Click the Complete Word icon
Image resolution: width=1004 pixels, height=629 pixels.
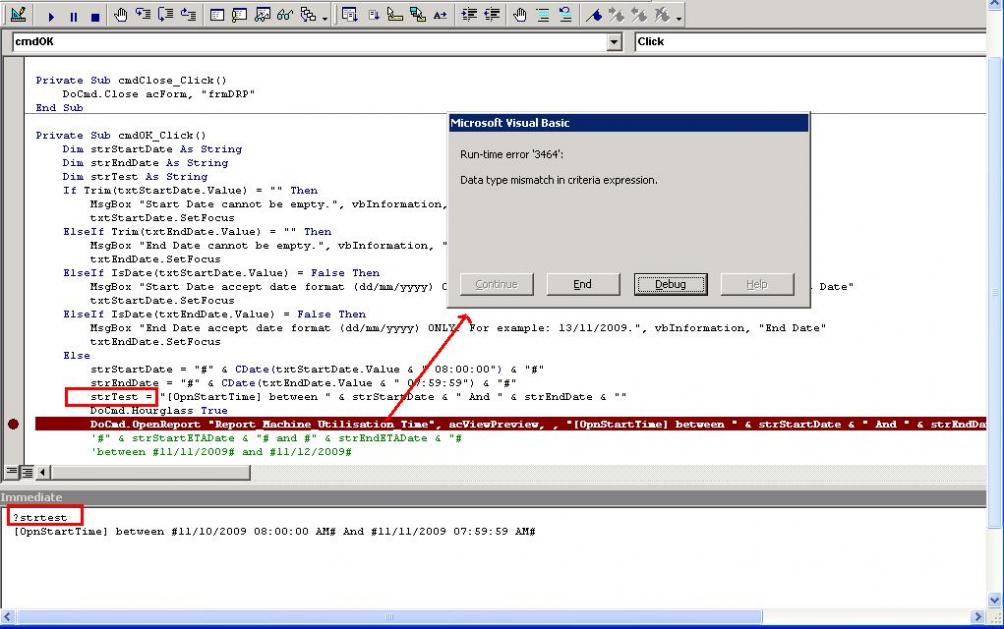click(x=440, y=15)
